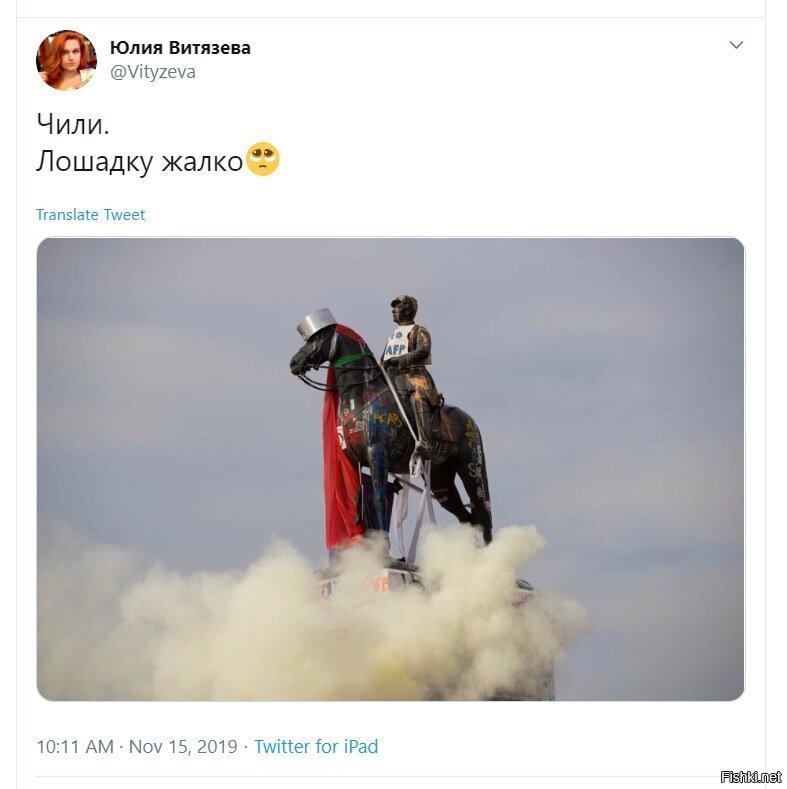Image resolution: width=787 pixels, height=789 pixels.
Task: Click the ACAB graffiti on the horse
Action: point(388,419)
